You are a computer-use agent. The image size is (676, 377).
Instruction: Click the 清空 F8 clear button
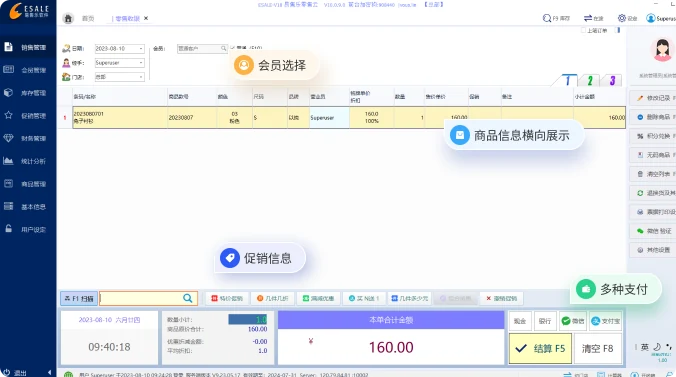pyautogui.click(x=598, y=349)
